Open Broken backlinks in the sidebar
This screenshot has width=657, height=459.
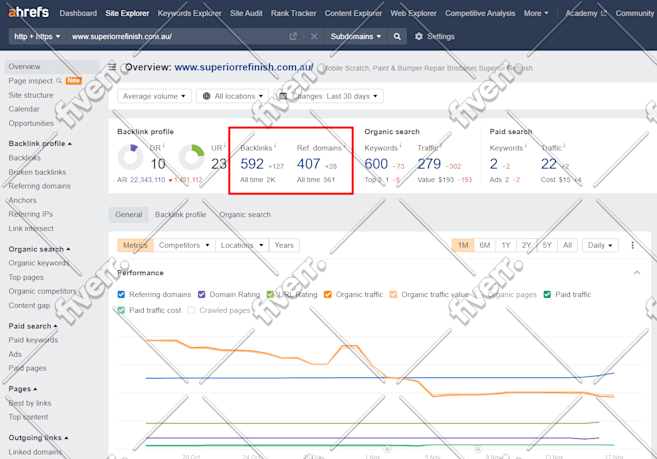coord(37,172)
